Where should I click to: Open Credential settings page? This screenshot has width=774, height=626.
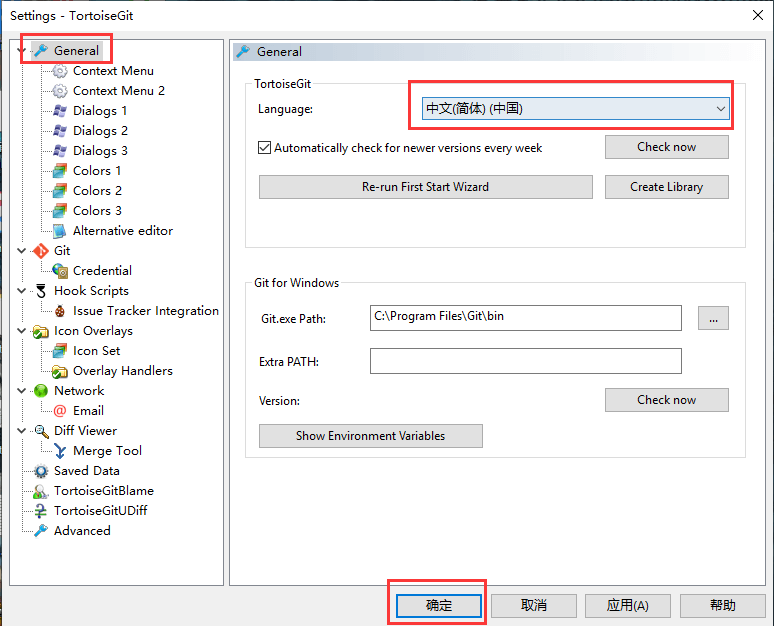102,271
